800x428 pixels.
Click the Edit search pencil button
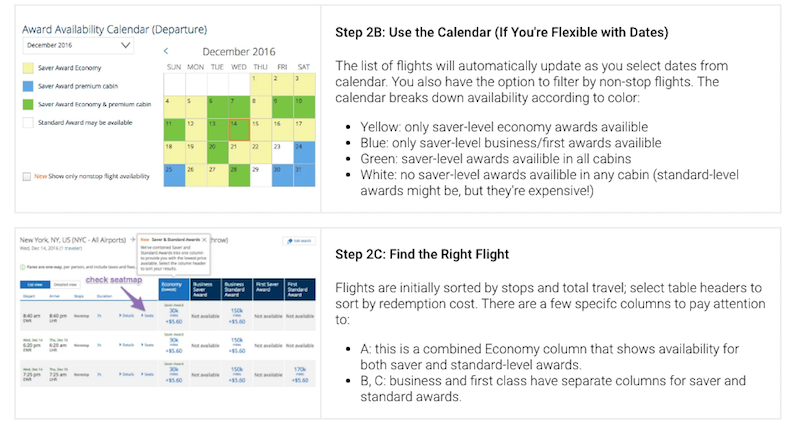pyautogui.click(x=299, y=241)
